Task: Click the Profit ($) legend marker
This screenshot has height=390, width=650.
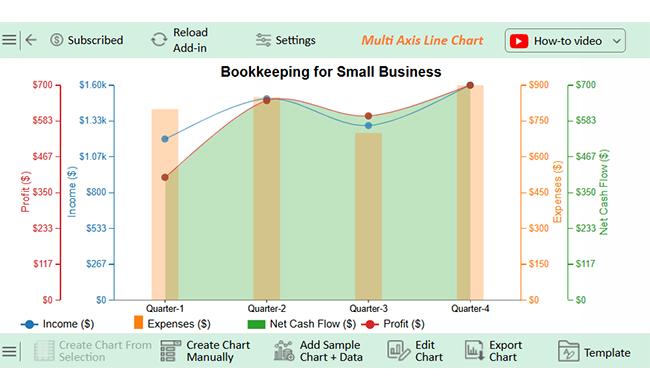Action: click(370, 325)
